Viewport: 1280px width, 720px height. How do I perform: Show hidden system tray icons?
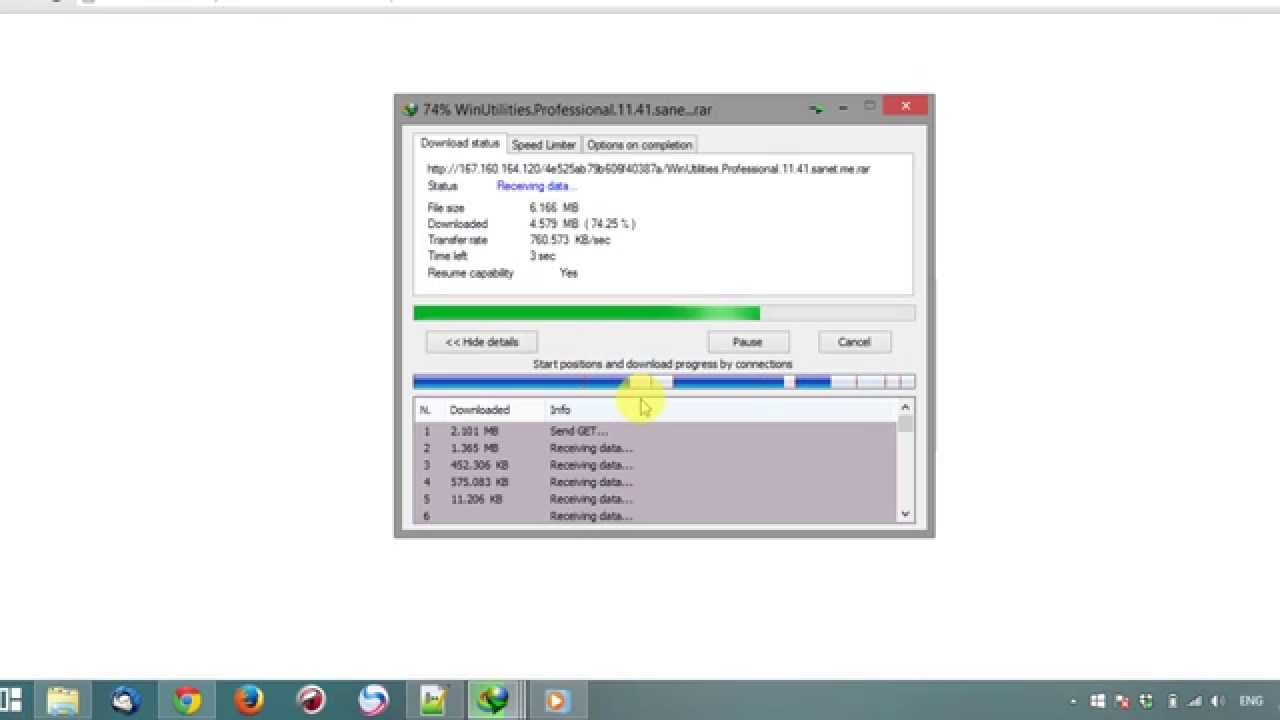[x=1073, y=702]
